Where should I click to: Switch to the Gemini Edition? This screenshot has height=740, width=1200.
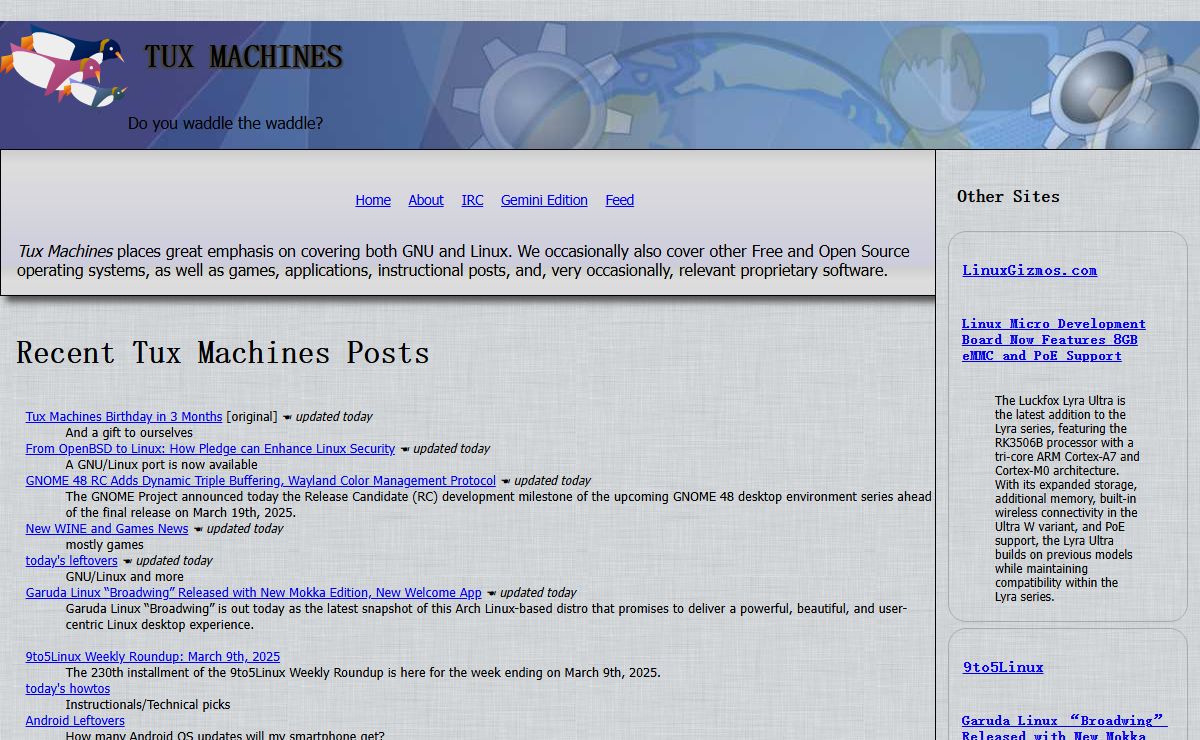544,200
